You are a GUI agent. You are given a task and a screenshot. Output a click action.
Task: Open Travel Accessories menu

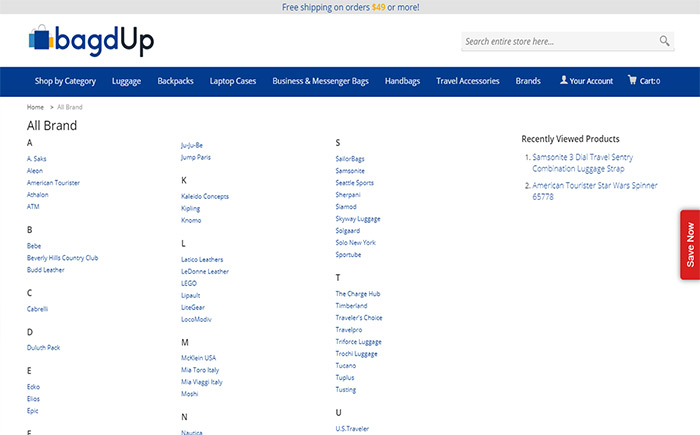[467, 81]
